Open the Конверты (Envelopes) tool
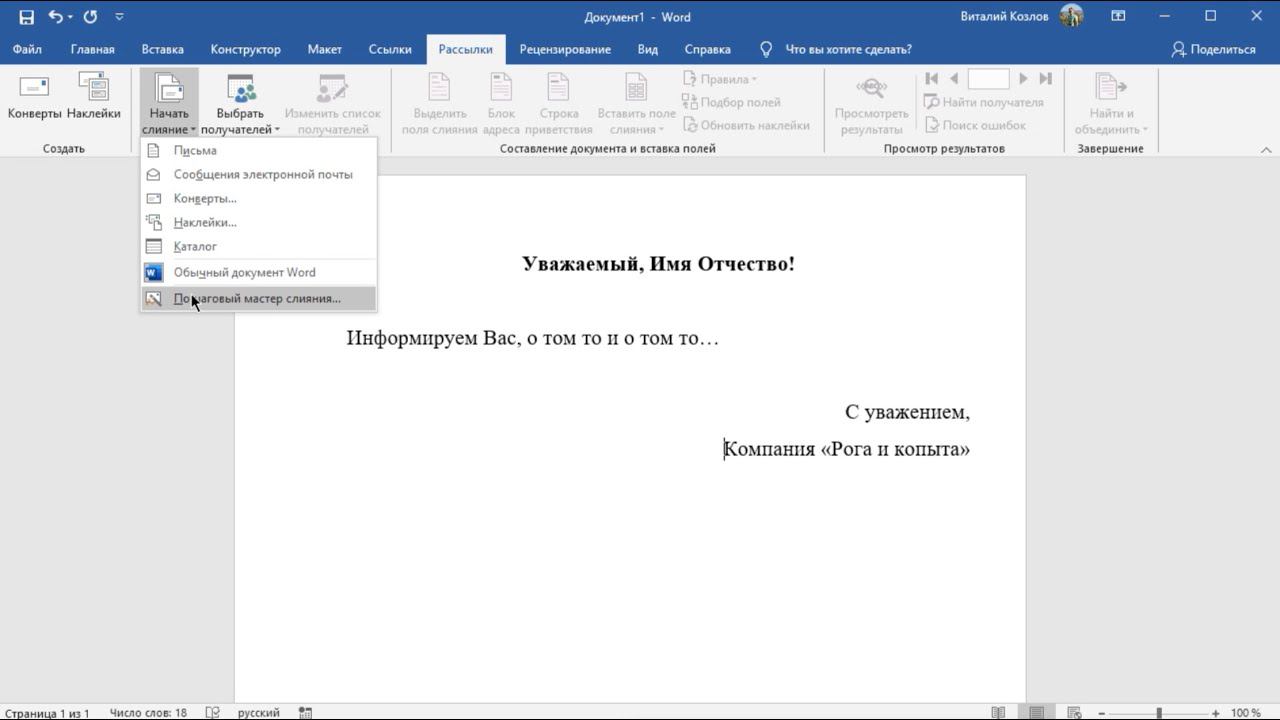The image size is (1280, 720). point(35,98)
